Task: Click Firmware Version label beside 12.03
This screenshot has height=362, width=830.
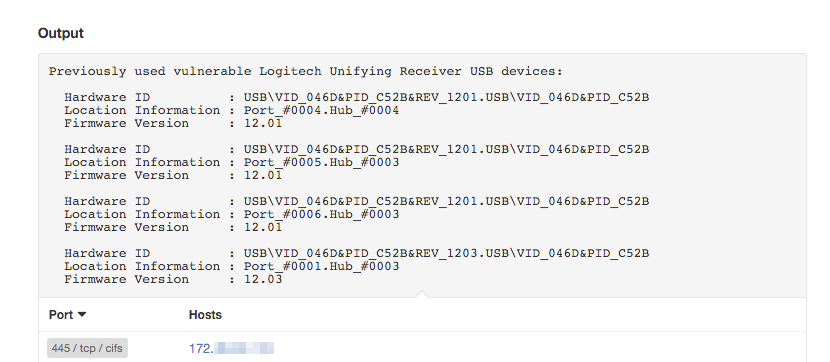Action: 127,279
